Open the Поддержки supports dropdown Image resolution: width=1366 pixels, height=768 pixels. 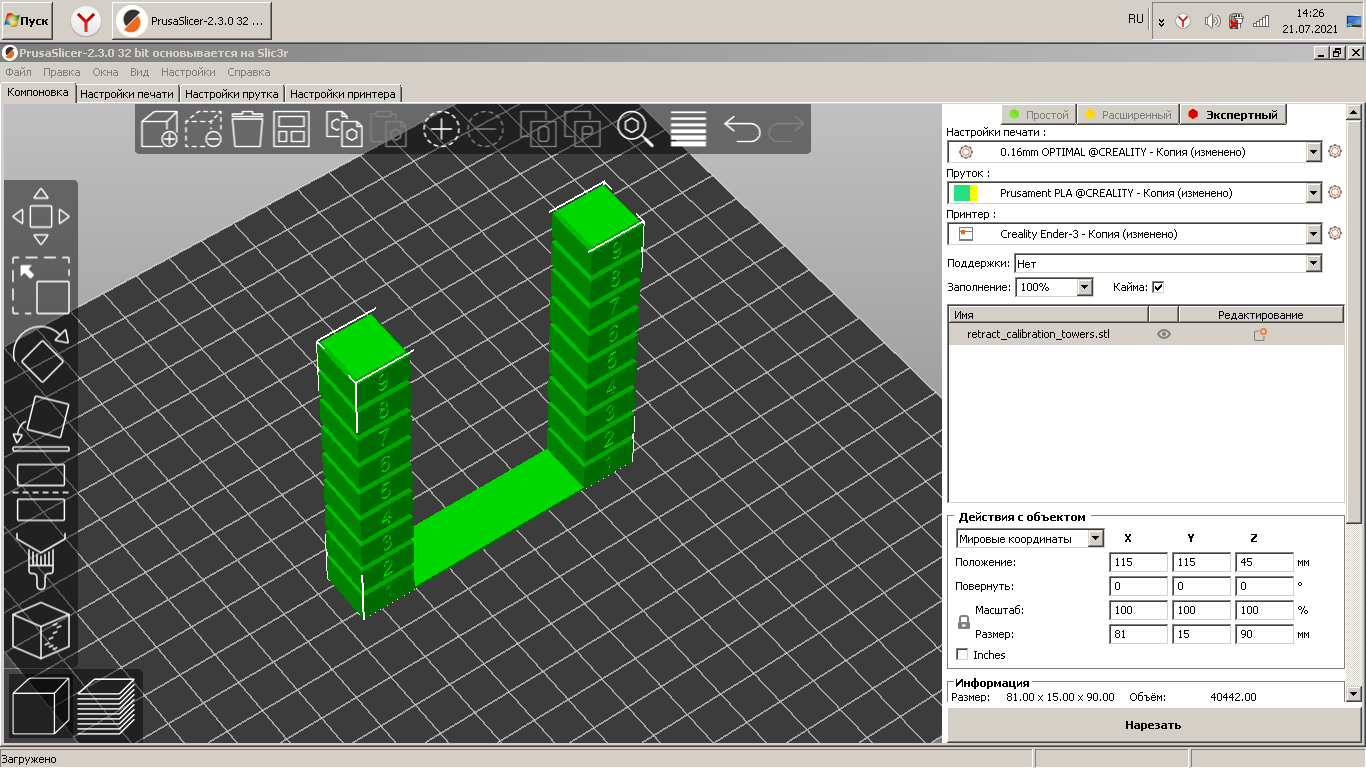coord(1314,263)
